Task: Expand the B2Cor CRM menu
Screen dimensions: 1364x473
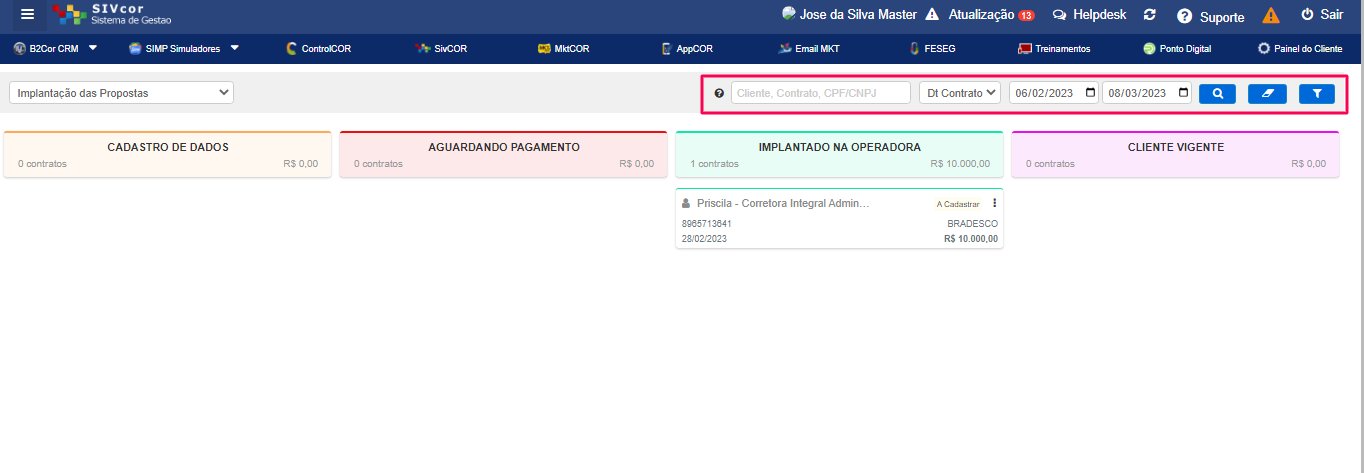Action: pyautogui.click(x=56, y=48)
